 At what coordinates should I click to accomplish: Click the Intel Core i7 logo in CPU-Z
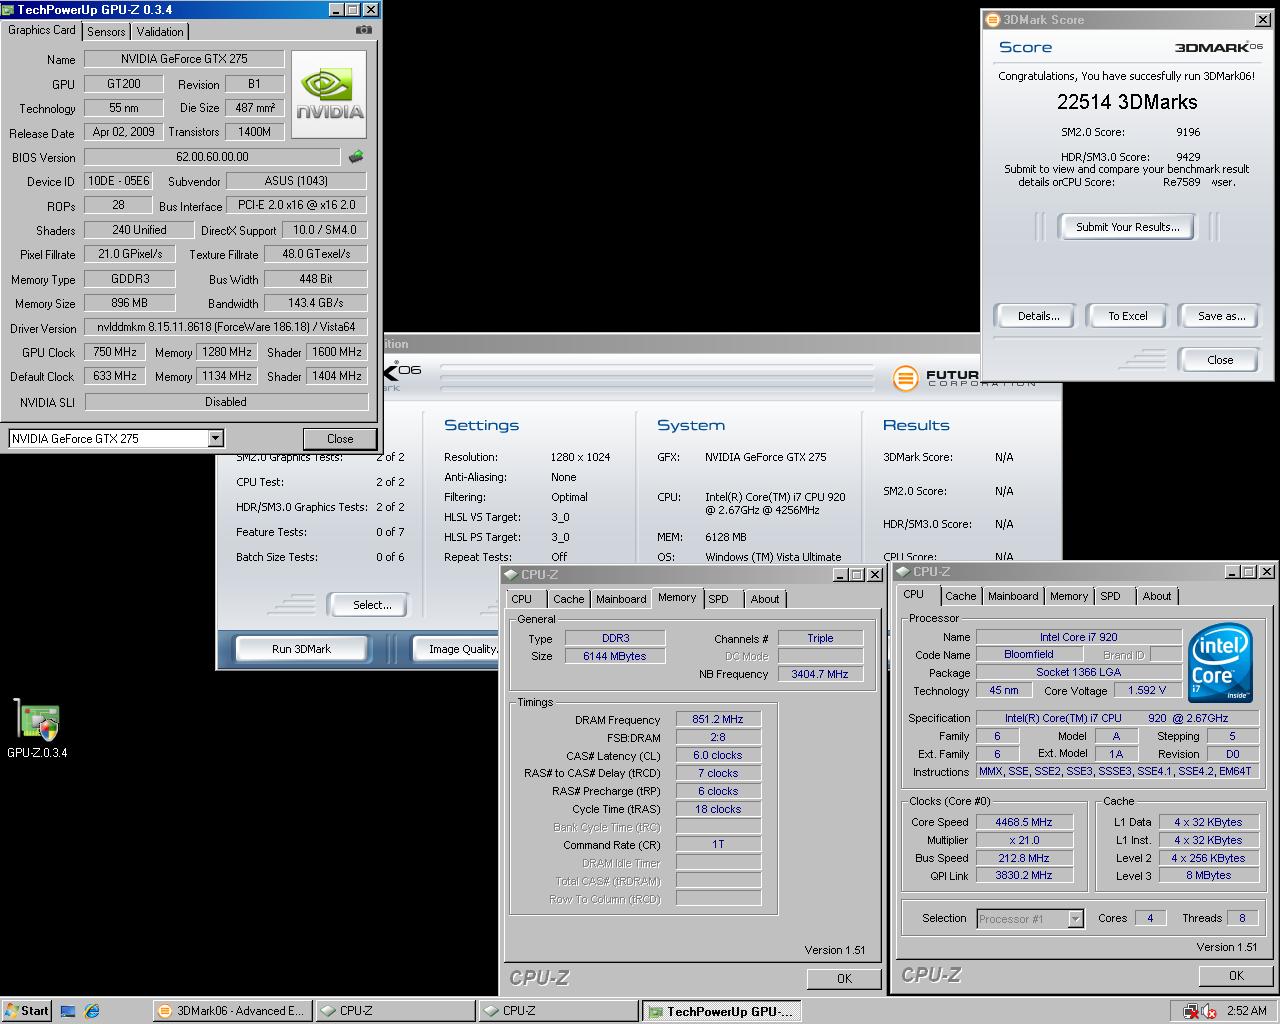pyautogui.click(x=1220, y=662)
